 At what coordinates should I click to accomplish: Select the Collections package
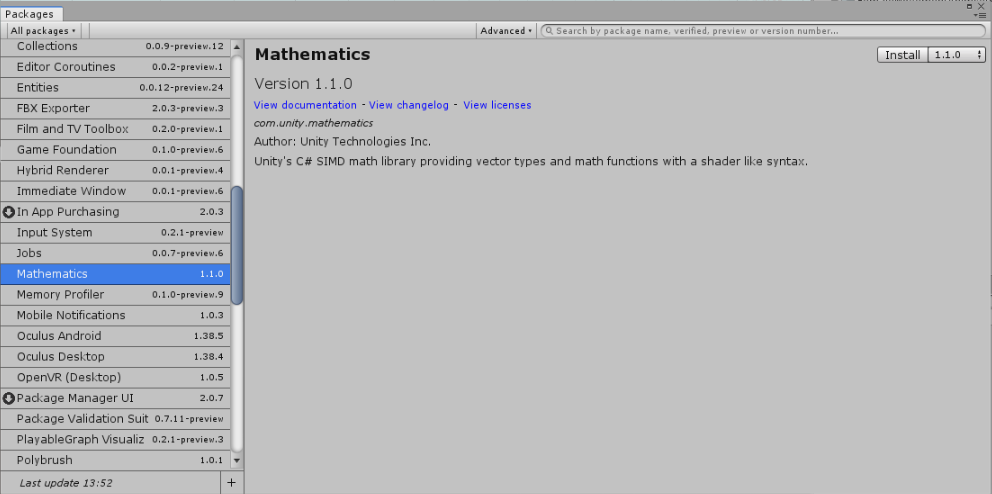tap(115, 46)
